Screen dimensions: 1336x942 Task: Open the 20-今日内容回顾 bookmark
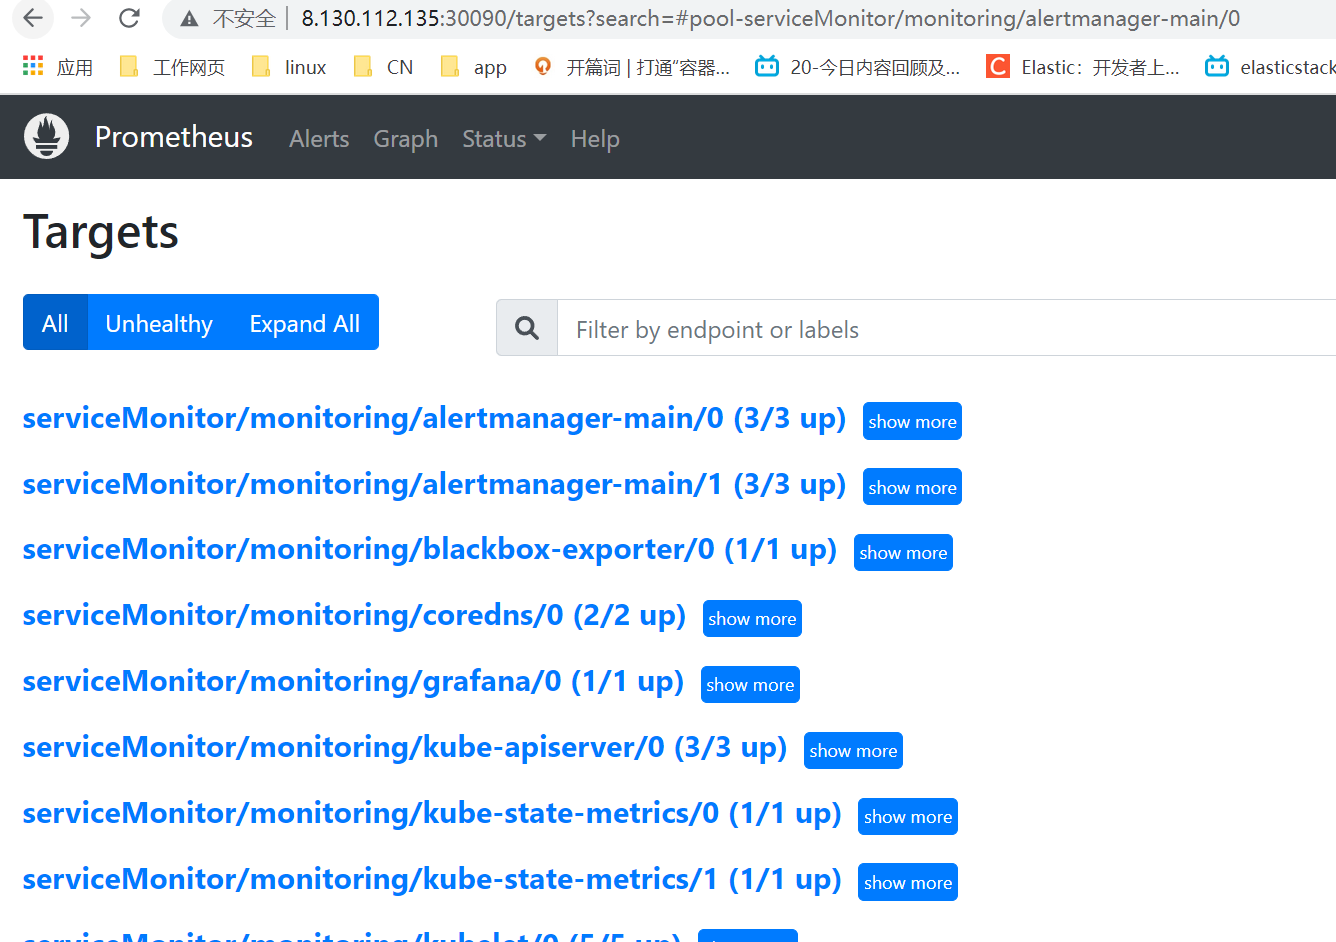pos(858,67)
